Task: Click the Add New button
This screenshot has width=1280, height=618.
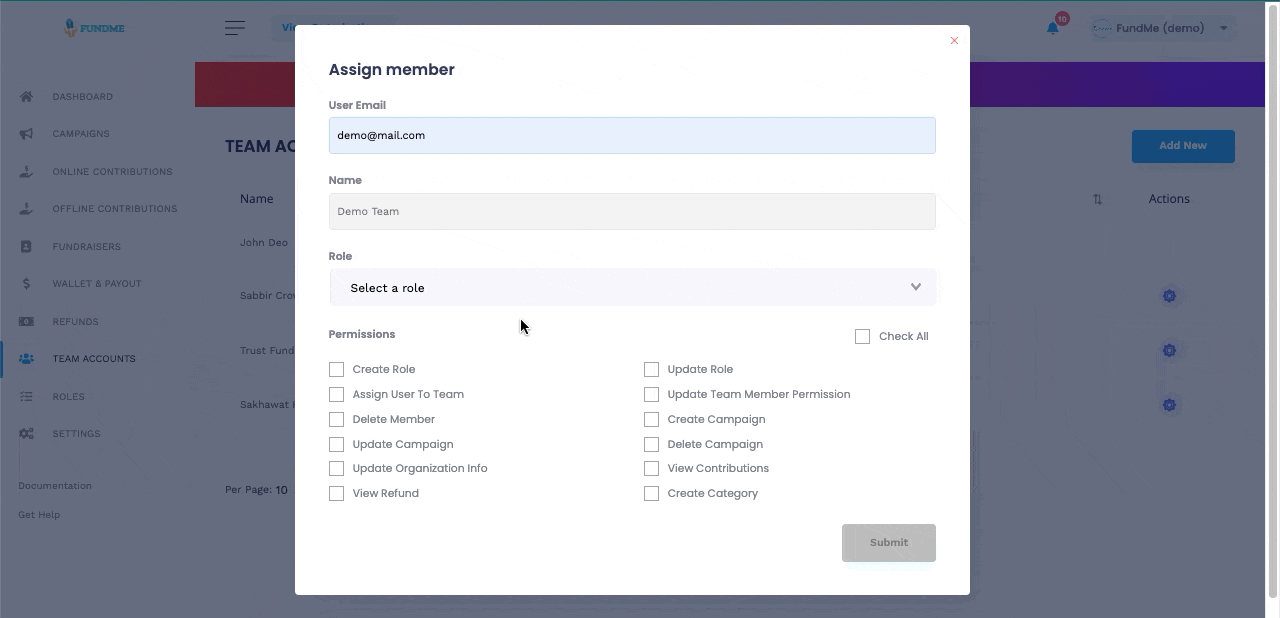Action: pyautogui.click(x=1183, y=146)
